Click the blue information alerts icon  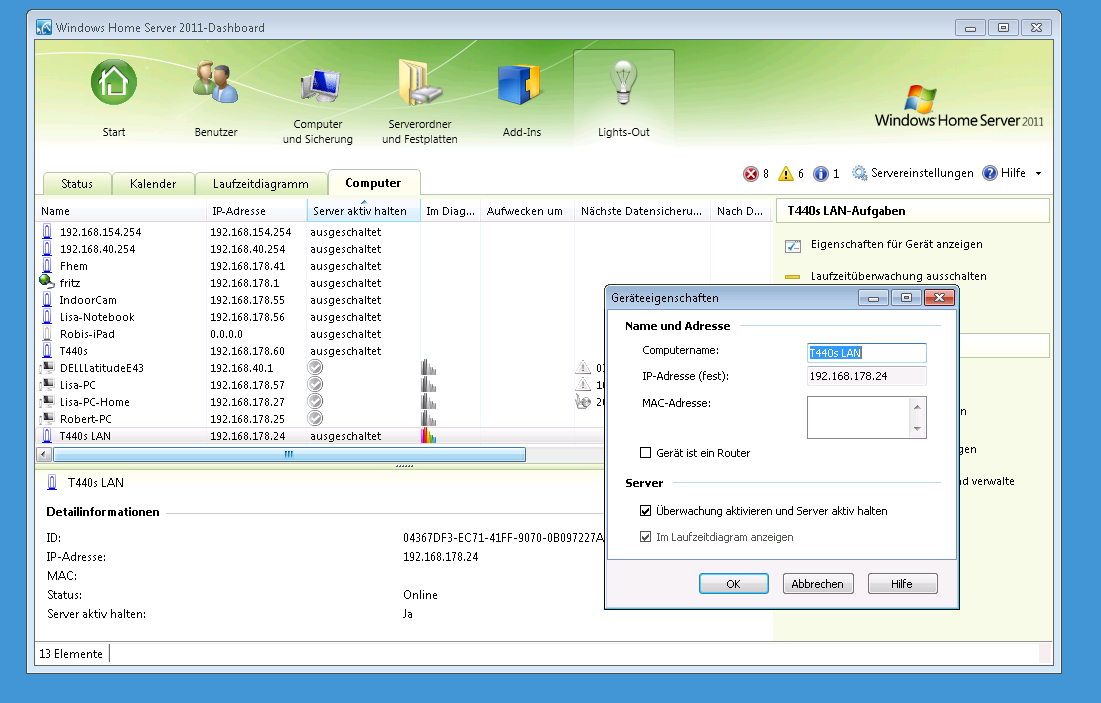coord(820,173)
